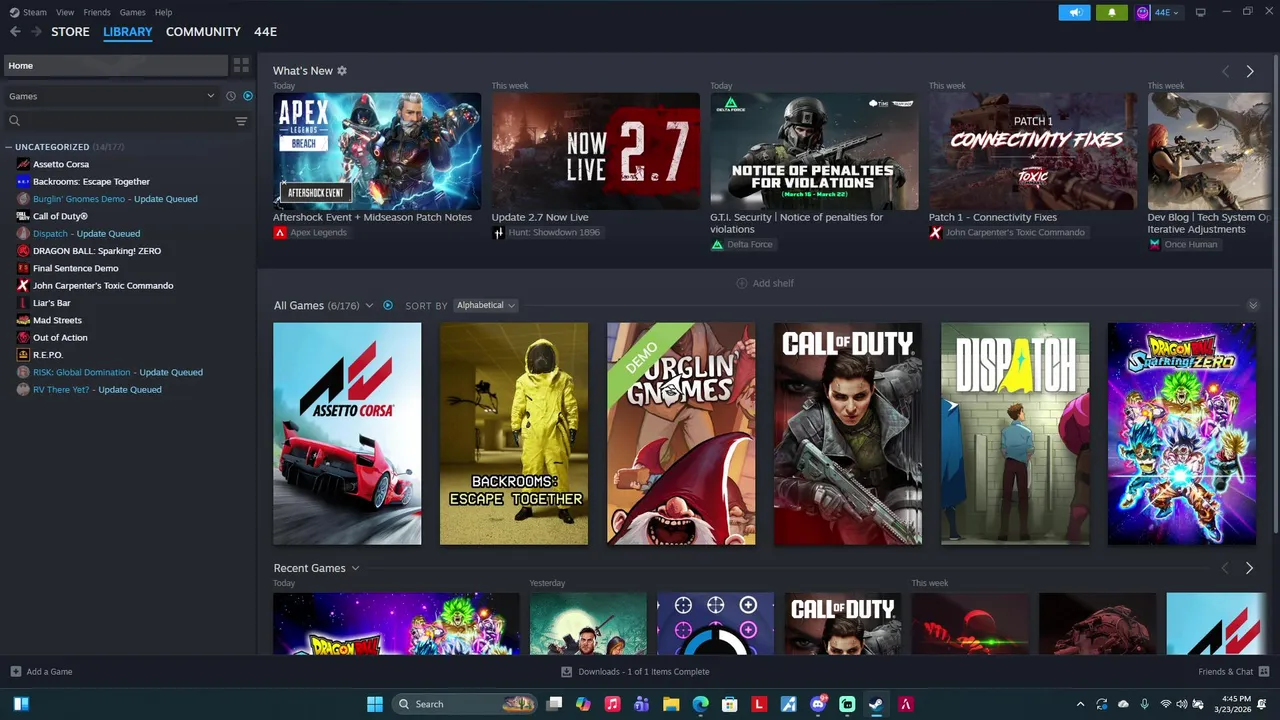This screenshot has width=1280, height=720.
Task: Open Aftershock Event + Midseason Patch Notes news
Action: (x=377, y=152)
